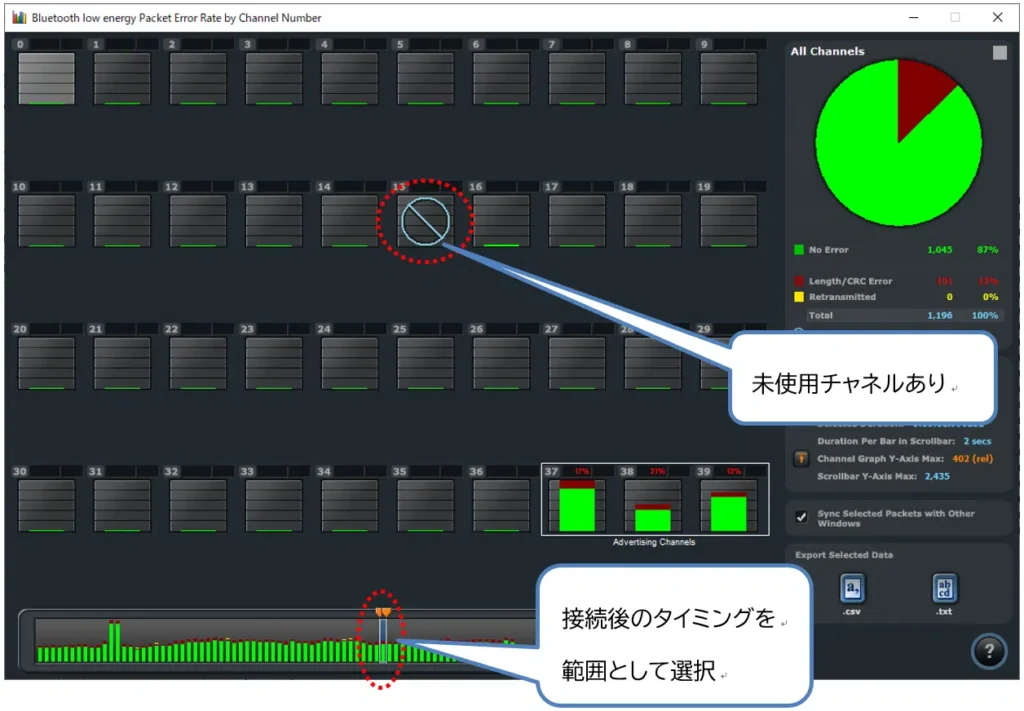1024x711 pixels.
Task: Click the yellow Retransmitted legend swatch
Action: click(798, 297)
